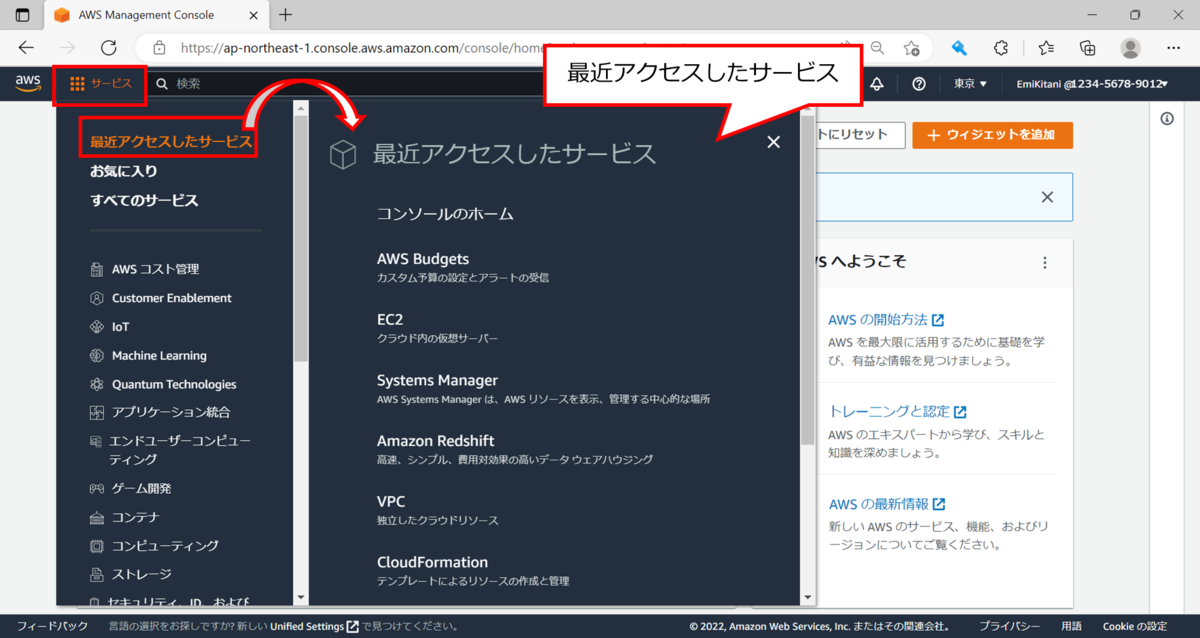Select お気に入り in left menu
The image size is (1200, 638).
click(x=124, y=171)
